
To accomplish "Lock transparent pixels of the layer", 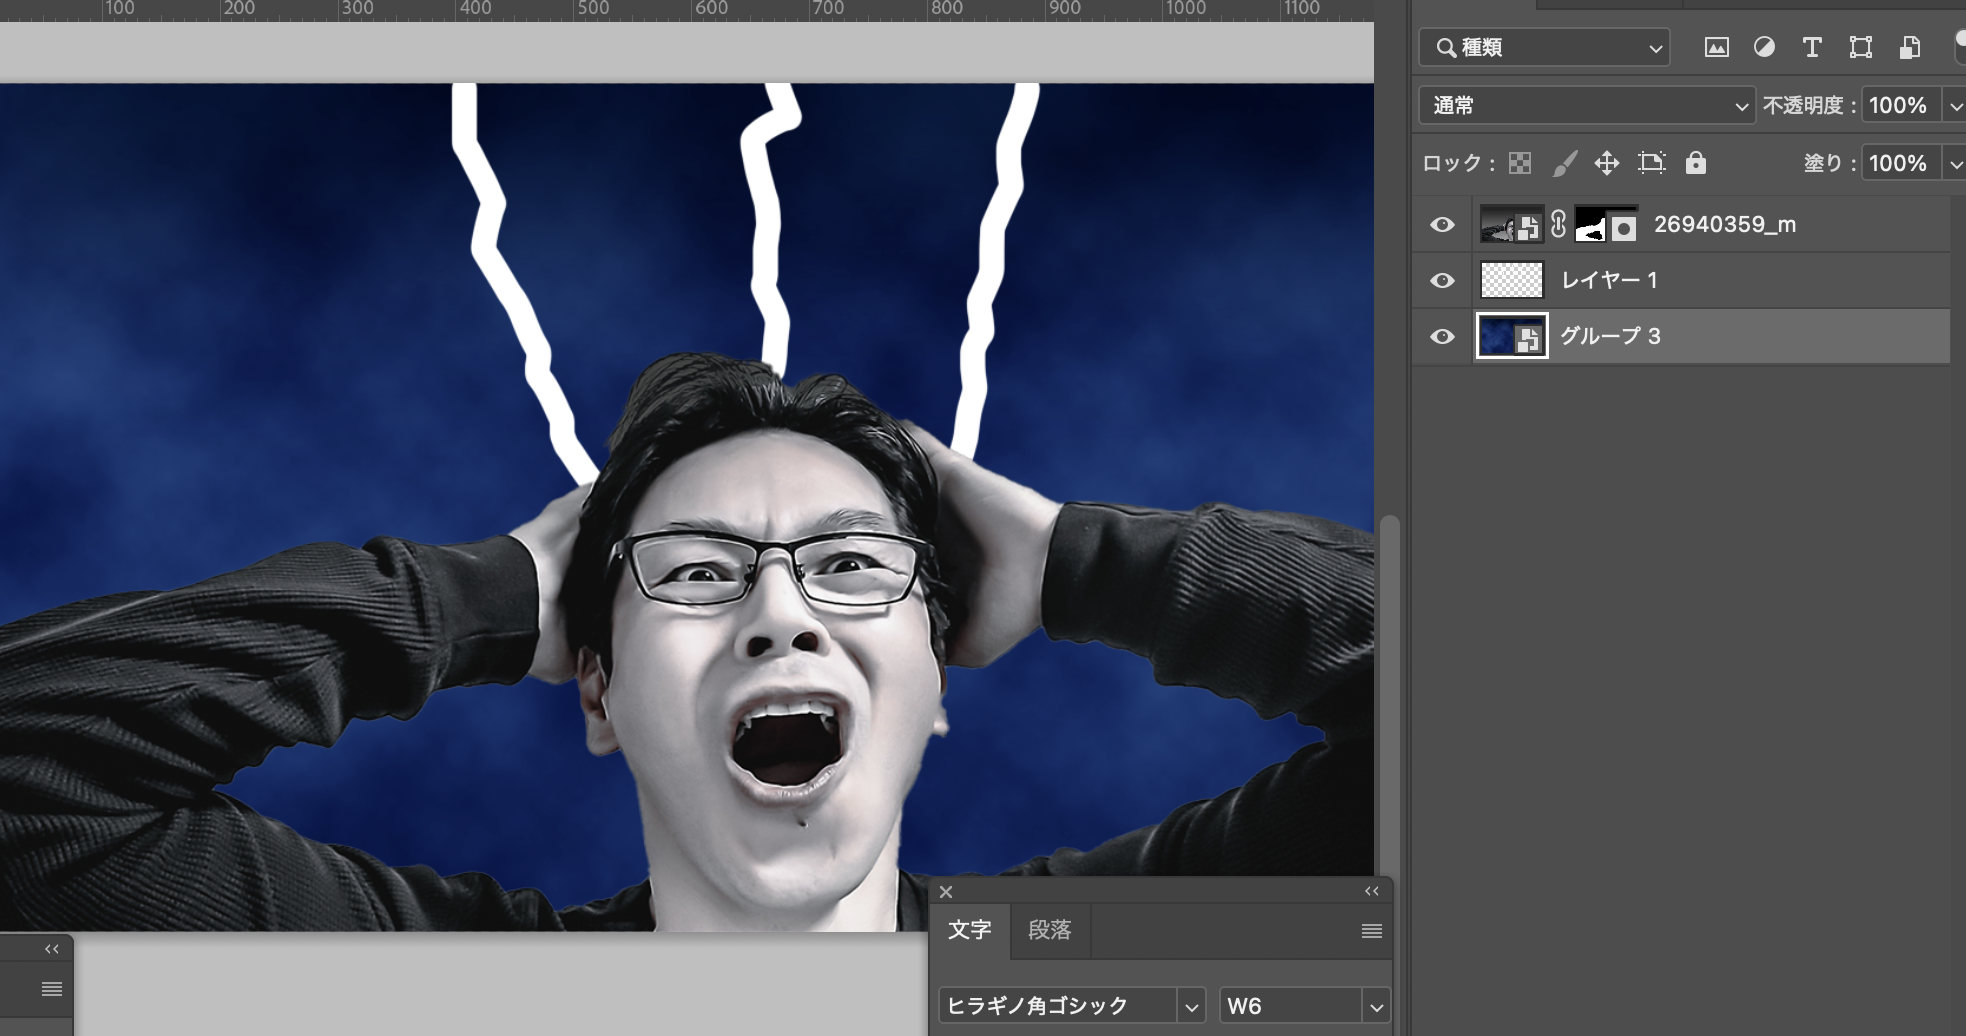I will click(x=1520, y=163).
